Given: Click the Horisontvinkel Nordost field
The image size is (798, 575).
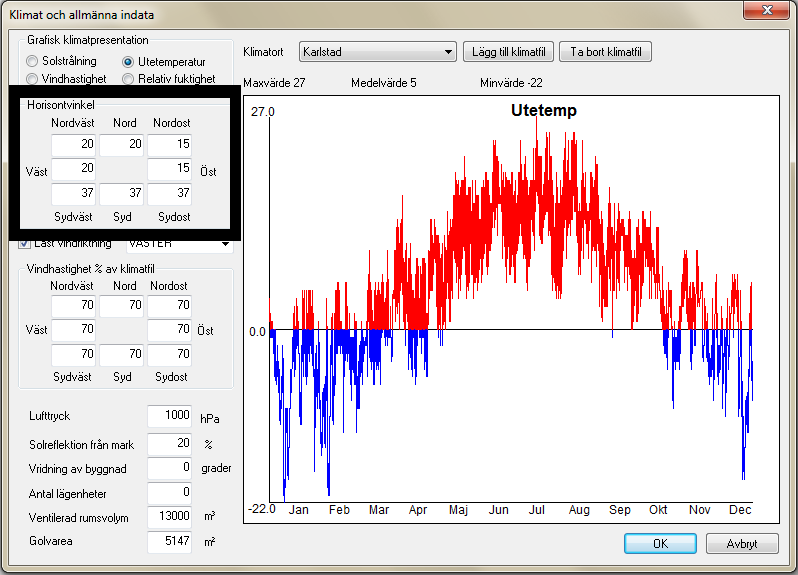Looking at the screenshot, I should tap(169, 145).
